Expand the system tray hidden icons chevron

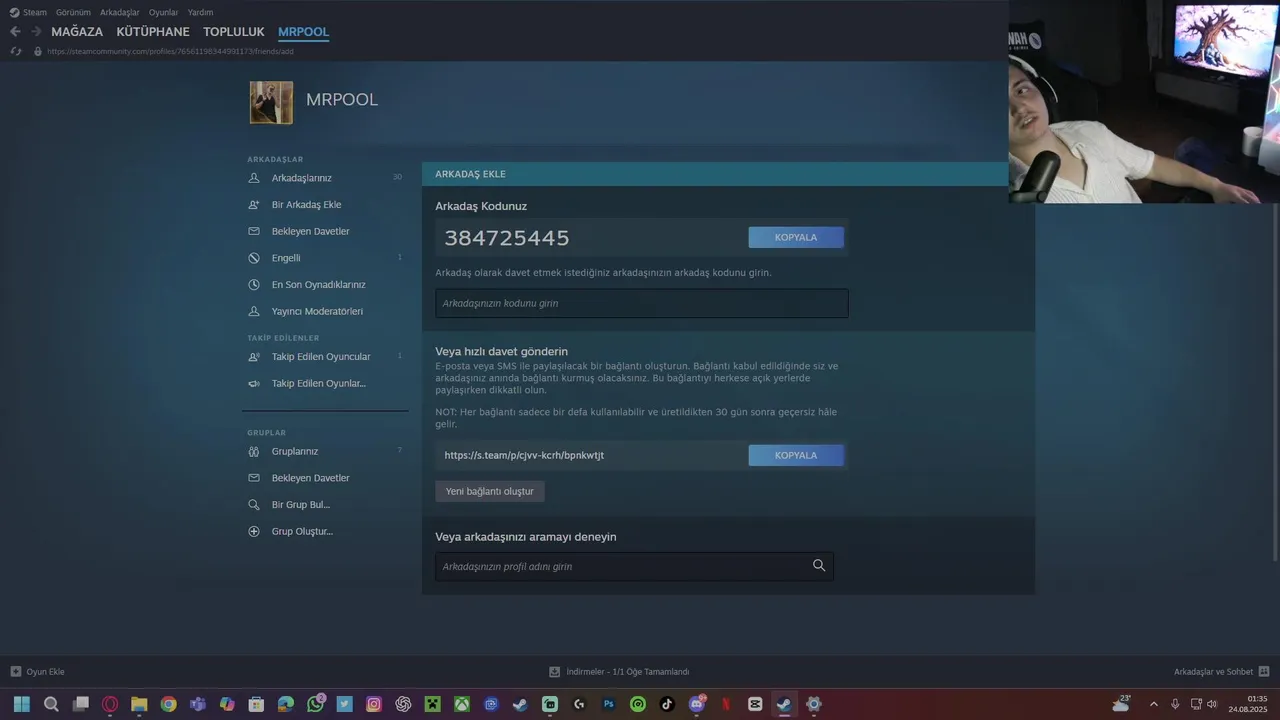[x=1153, y=704]
